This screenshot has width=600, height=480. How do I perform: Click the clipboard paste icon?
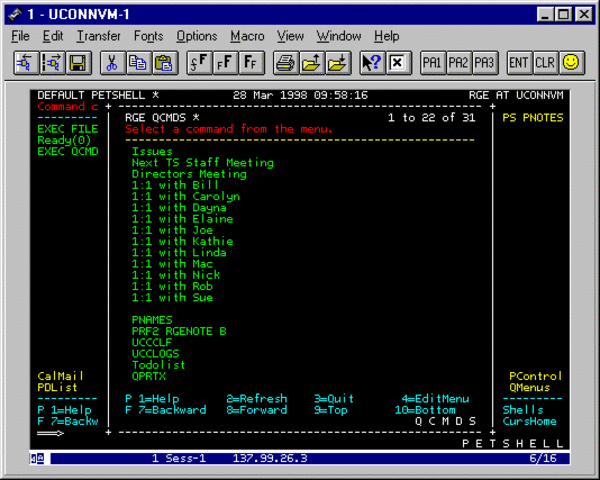click(x=165, y=63)
